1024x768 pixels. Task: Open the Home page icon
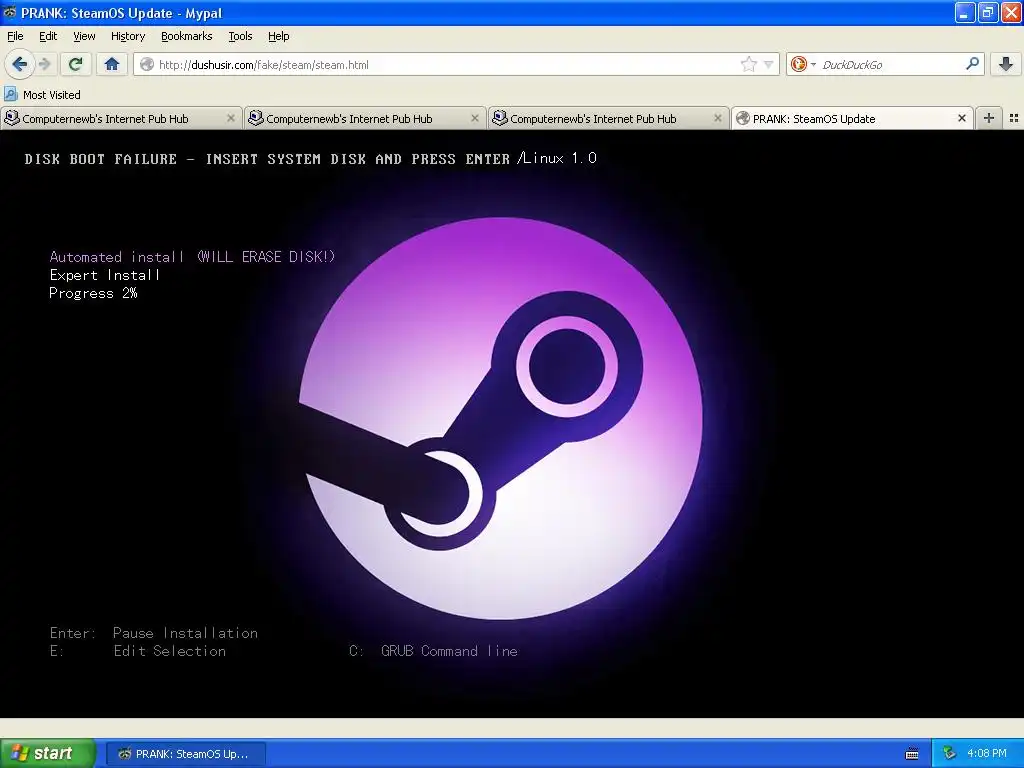112,64
